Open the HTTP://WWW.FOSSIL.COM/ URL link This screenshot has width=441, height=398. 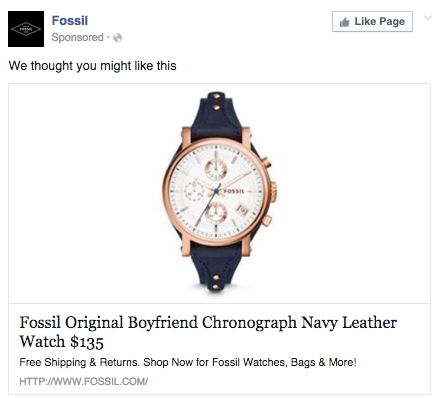[x=83, y=381]
